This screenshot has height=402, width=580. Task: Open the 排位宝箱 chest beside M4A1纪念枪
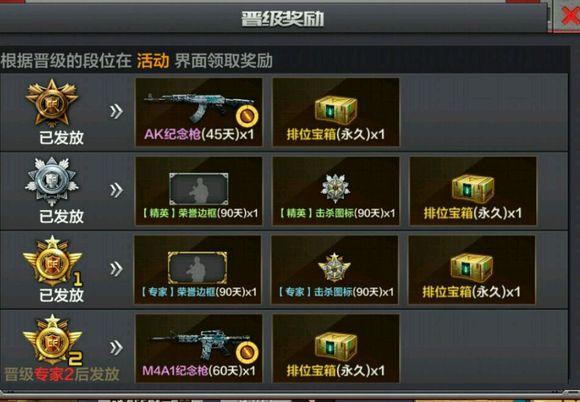336,347
